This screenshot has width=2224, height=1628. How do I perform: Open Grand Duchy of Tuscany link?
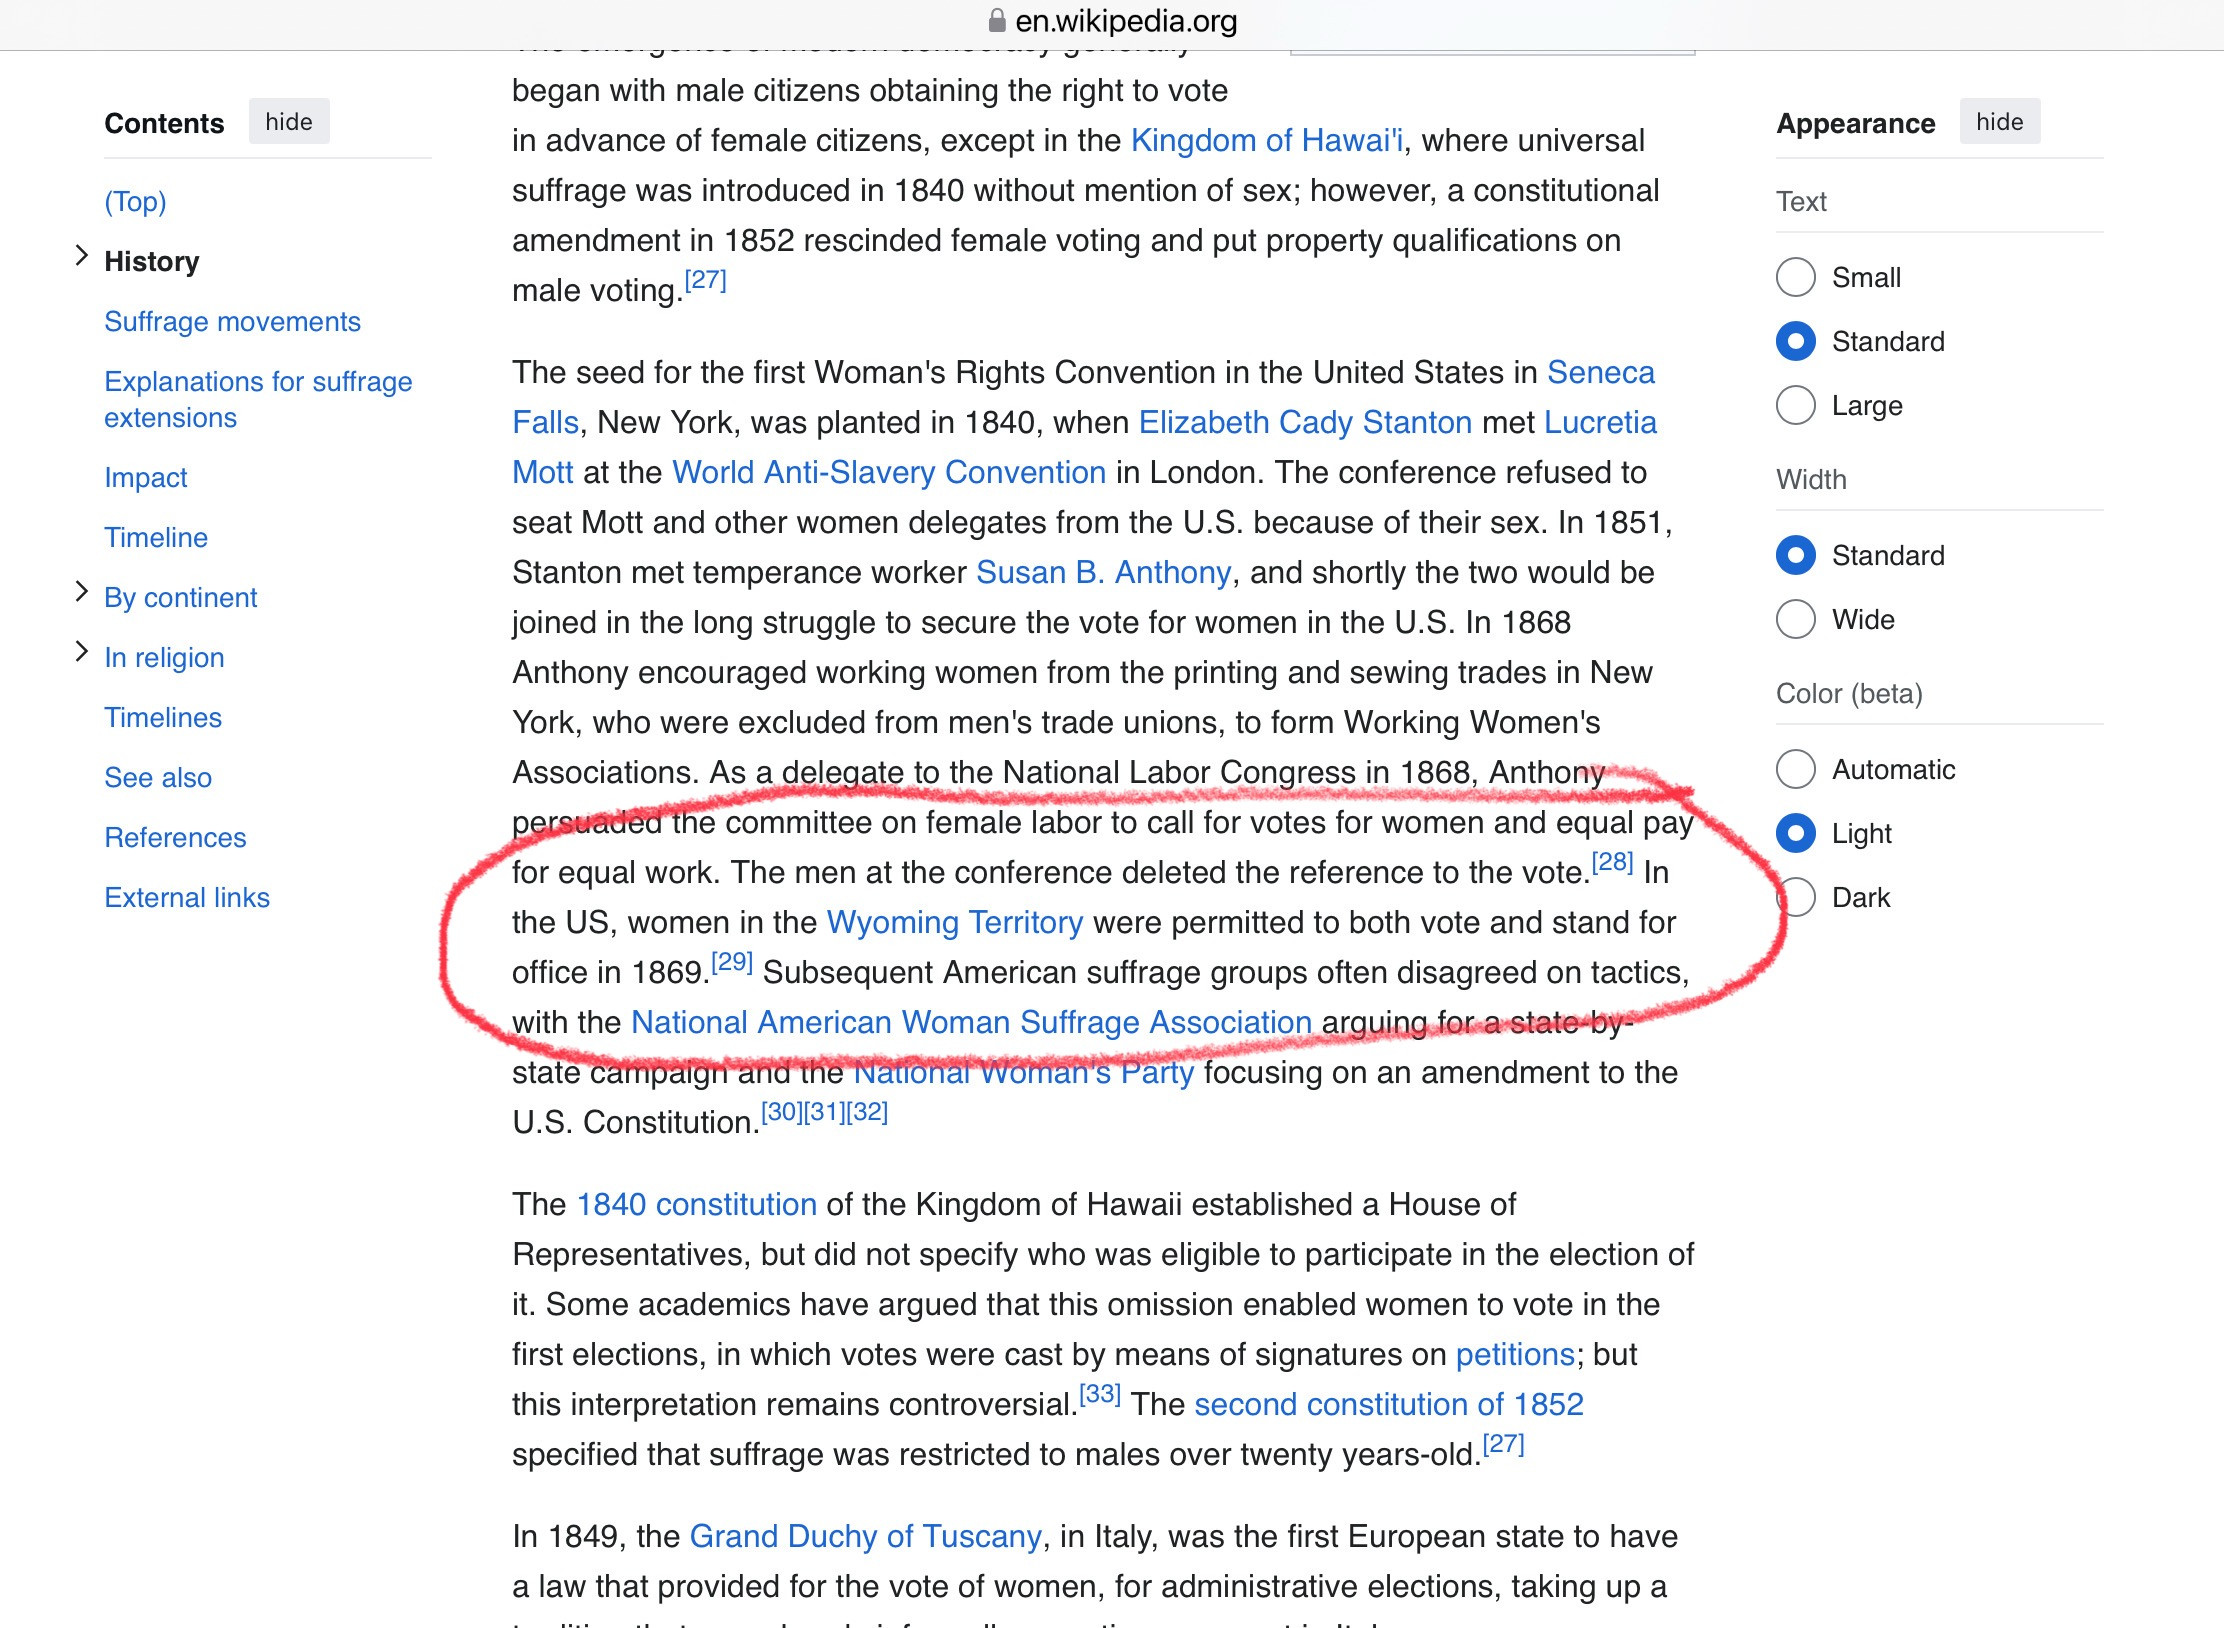[865, 1536]
